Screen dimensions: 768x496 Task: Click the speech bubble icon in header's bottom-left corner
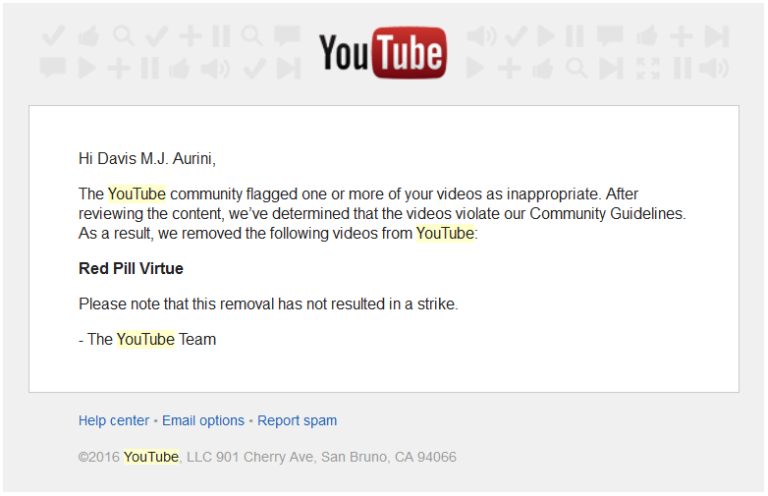[x=52, y=68]
